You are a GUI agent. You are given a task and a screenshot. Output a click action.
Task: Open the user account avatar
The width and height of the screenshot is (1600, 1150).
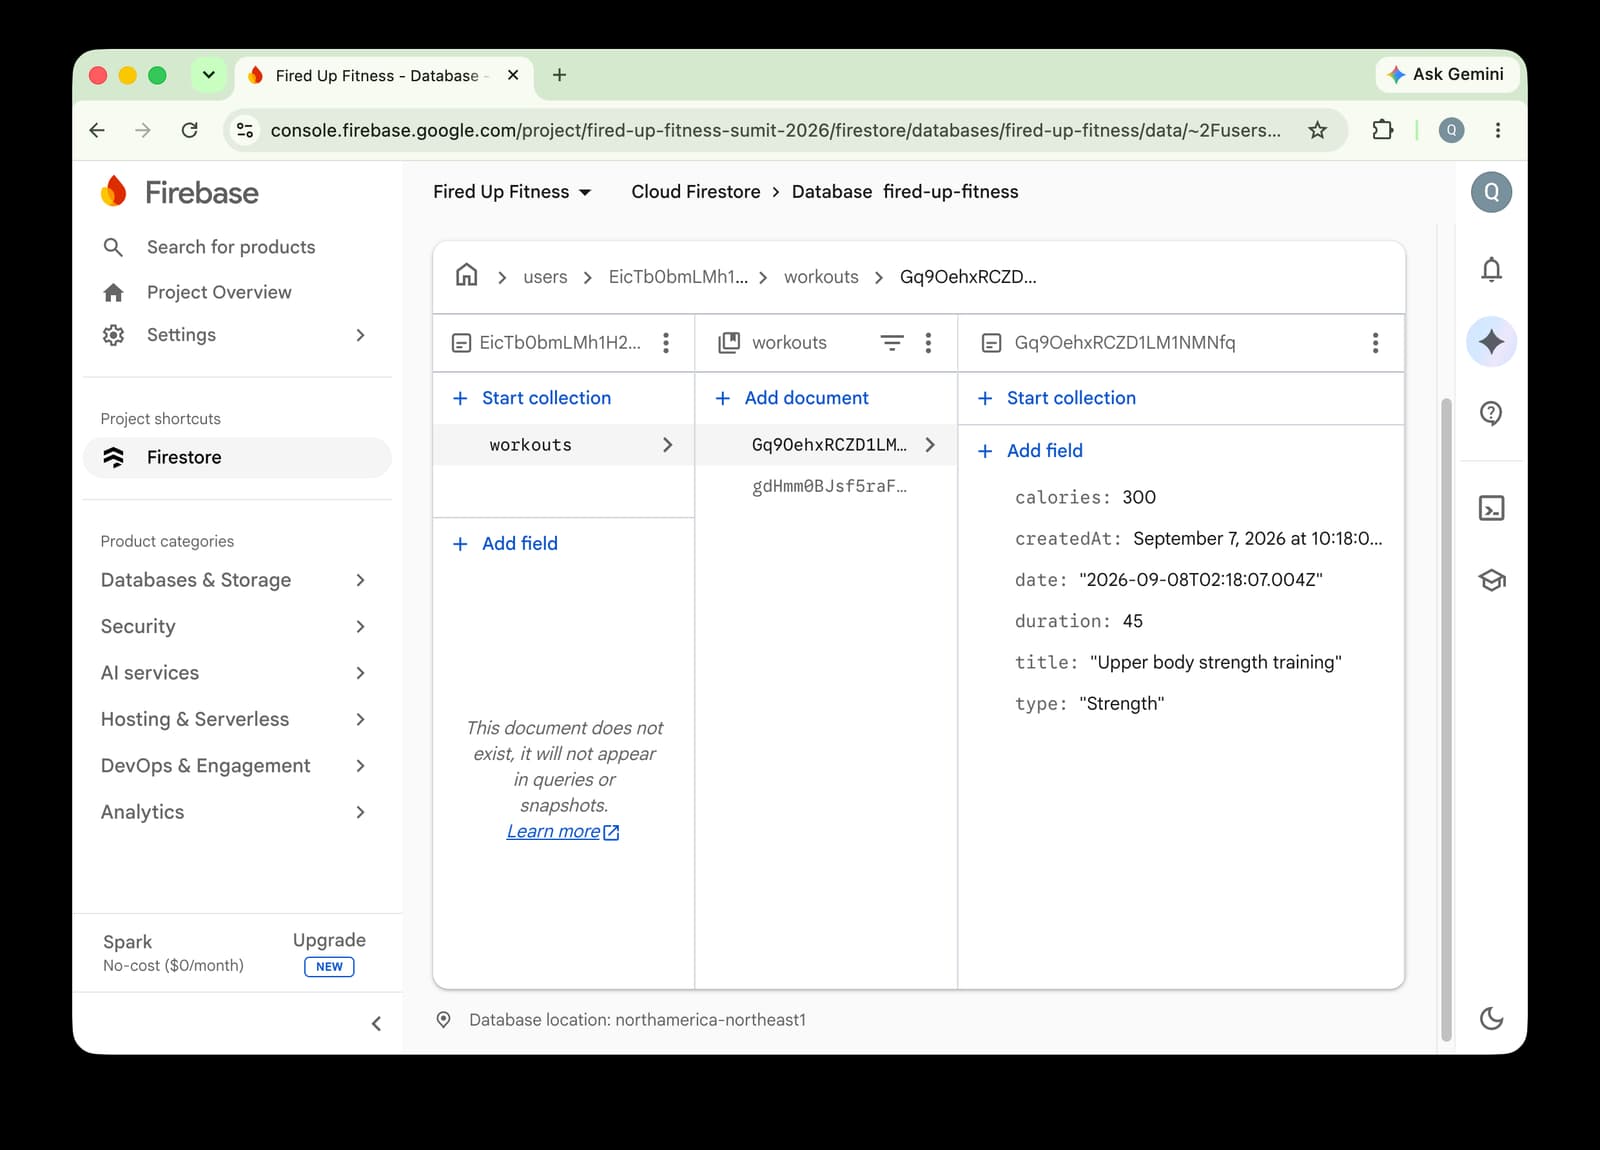pyautogui.click(x=1491, y=192)
